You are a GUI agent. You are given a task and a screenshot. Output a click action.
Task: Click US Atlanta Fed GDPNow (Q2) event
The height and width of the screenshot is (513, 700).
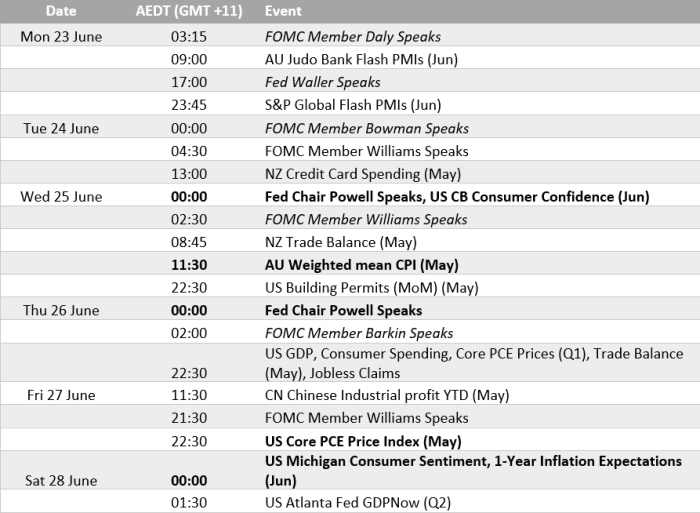[351, 502]
